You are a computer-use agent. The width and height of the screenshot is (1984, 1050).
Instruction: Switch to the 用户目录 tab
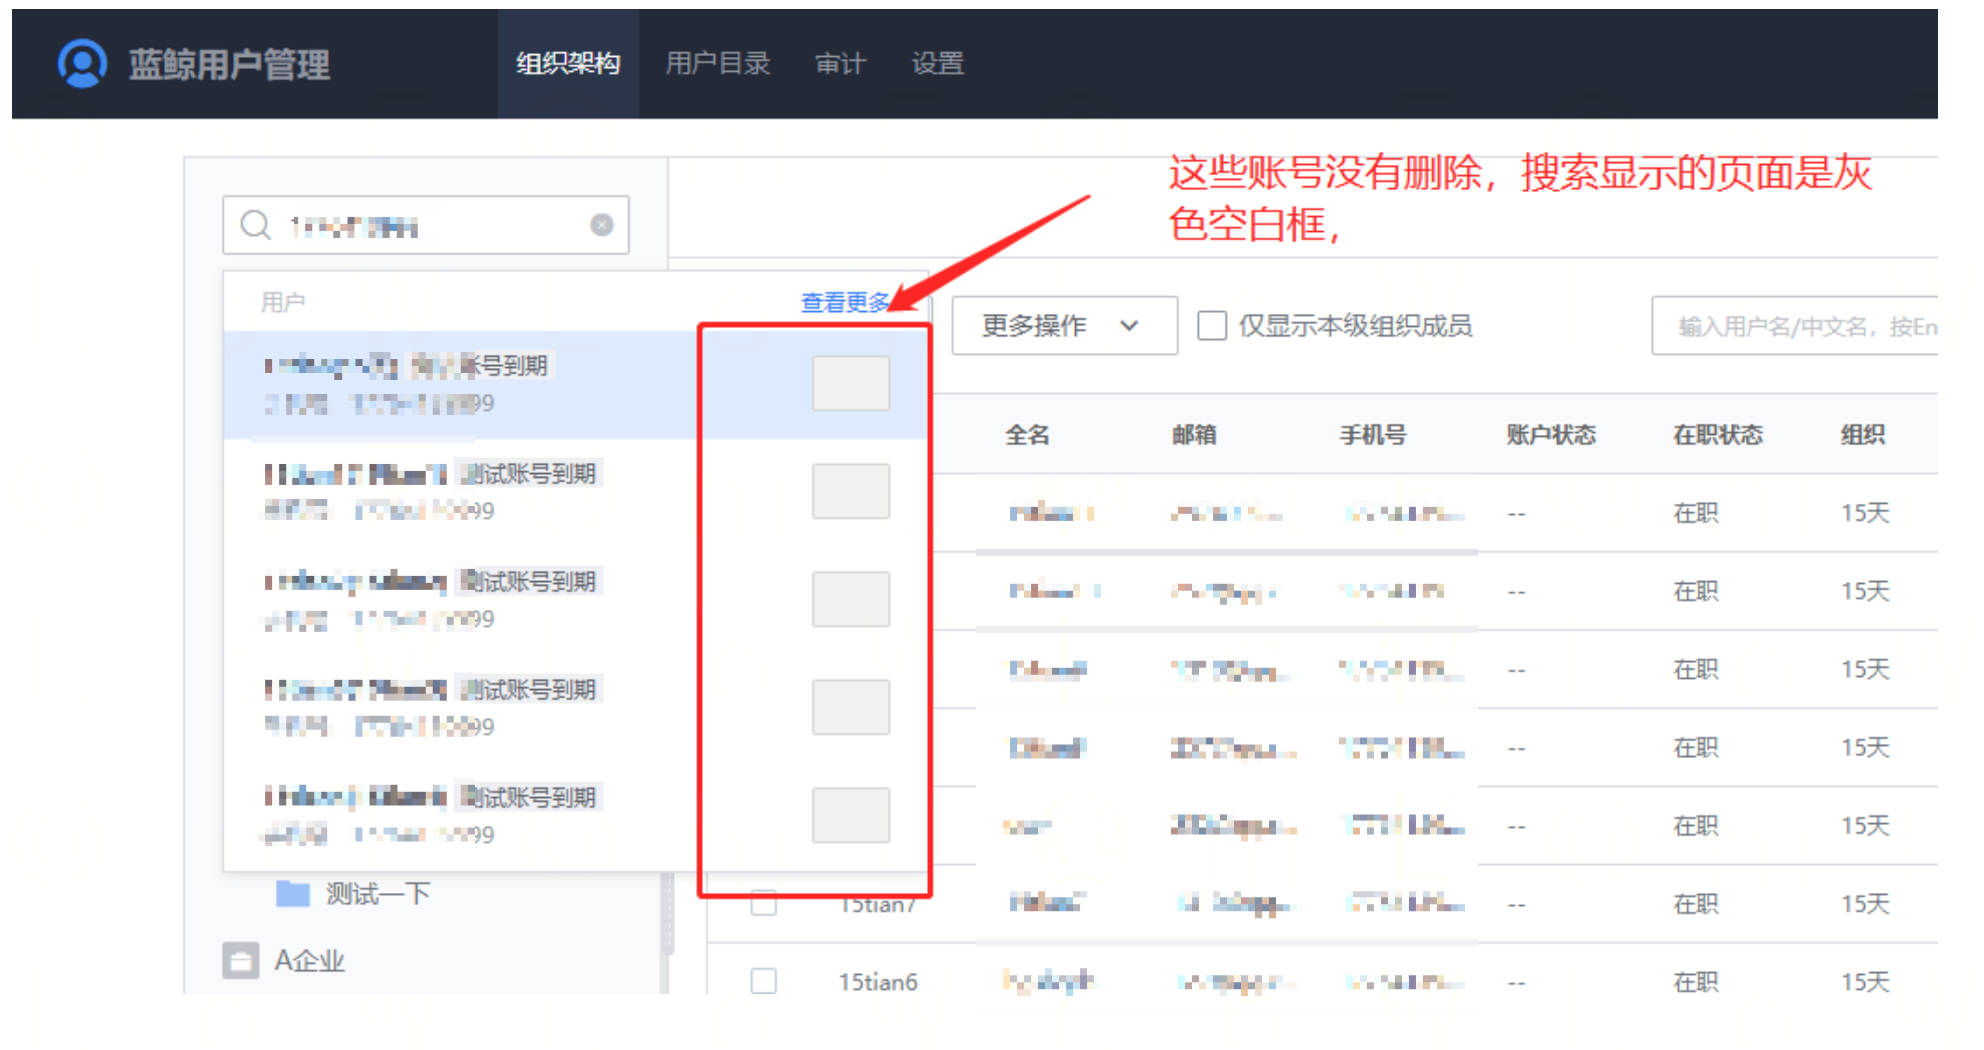(718, 63)
